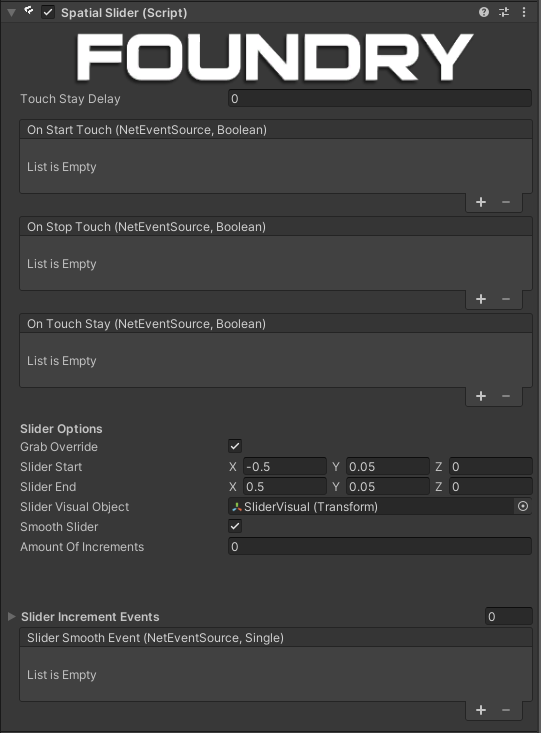
Task: Add listener to On Touch Stay event
Action: [x=481, y=396]
